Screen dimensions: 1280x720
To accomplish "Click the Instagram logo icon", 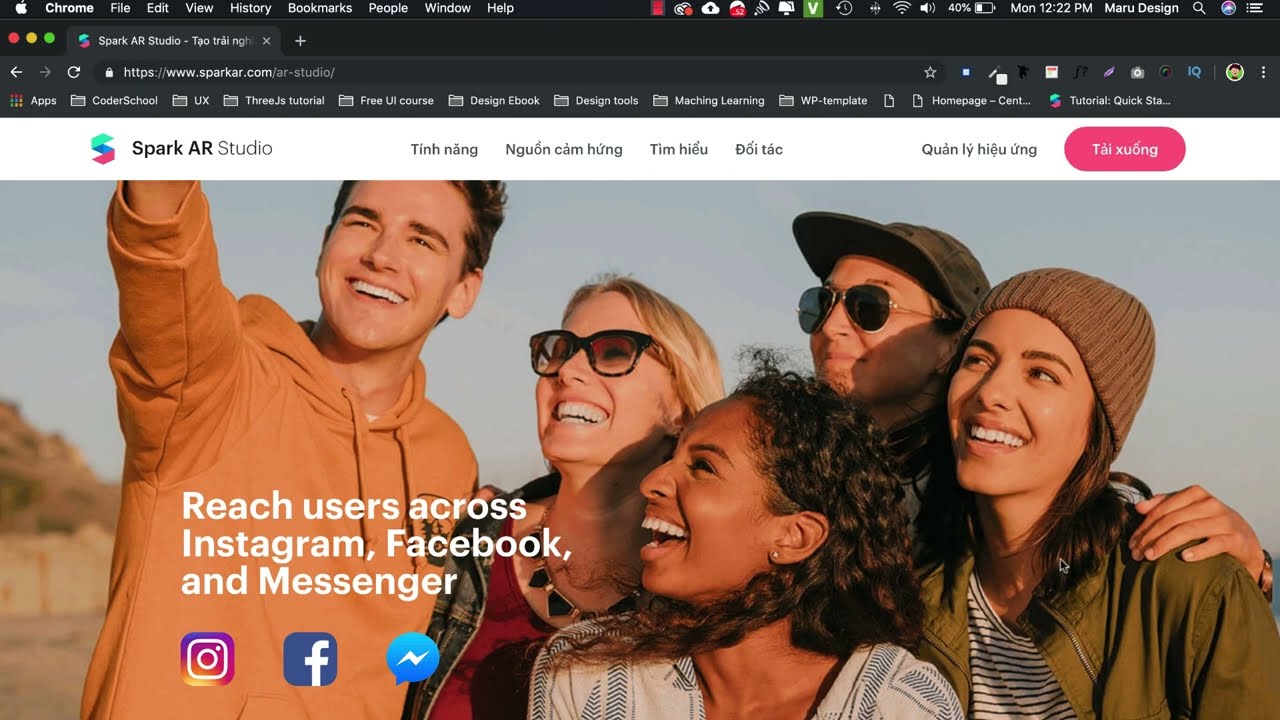I will 208,659.
